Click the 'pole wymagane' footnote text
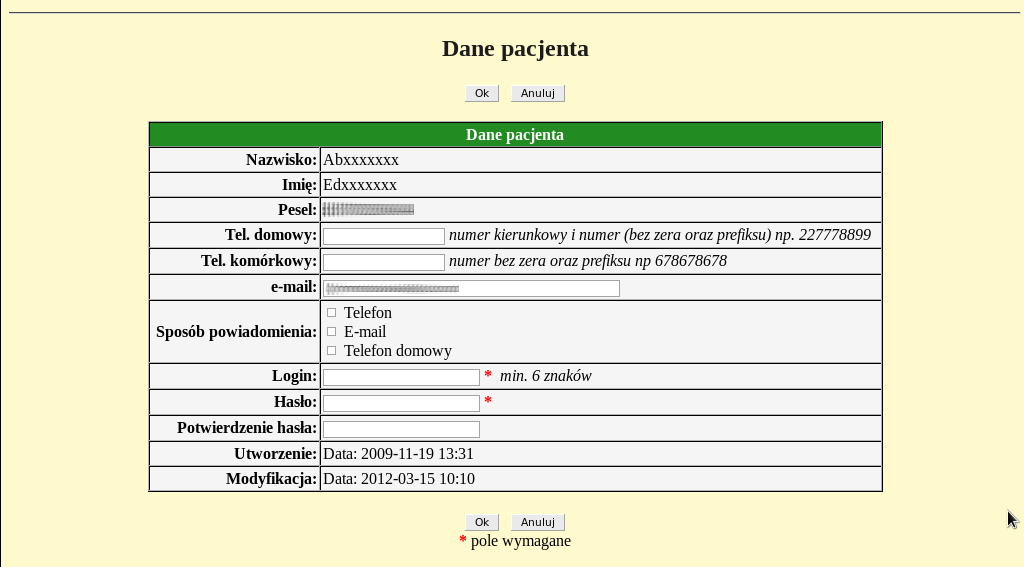The width and height of the screenshot is (1024, 567). click(520, 541)
